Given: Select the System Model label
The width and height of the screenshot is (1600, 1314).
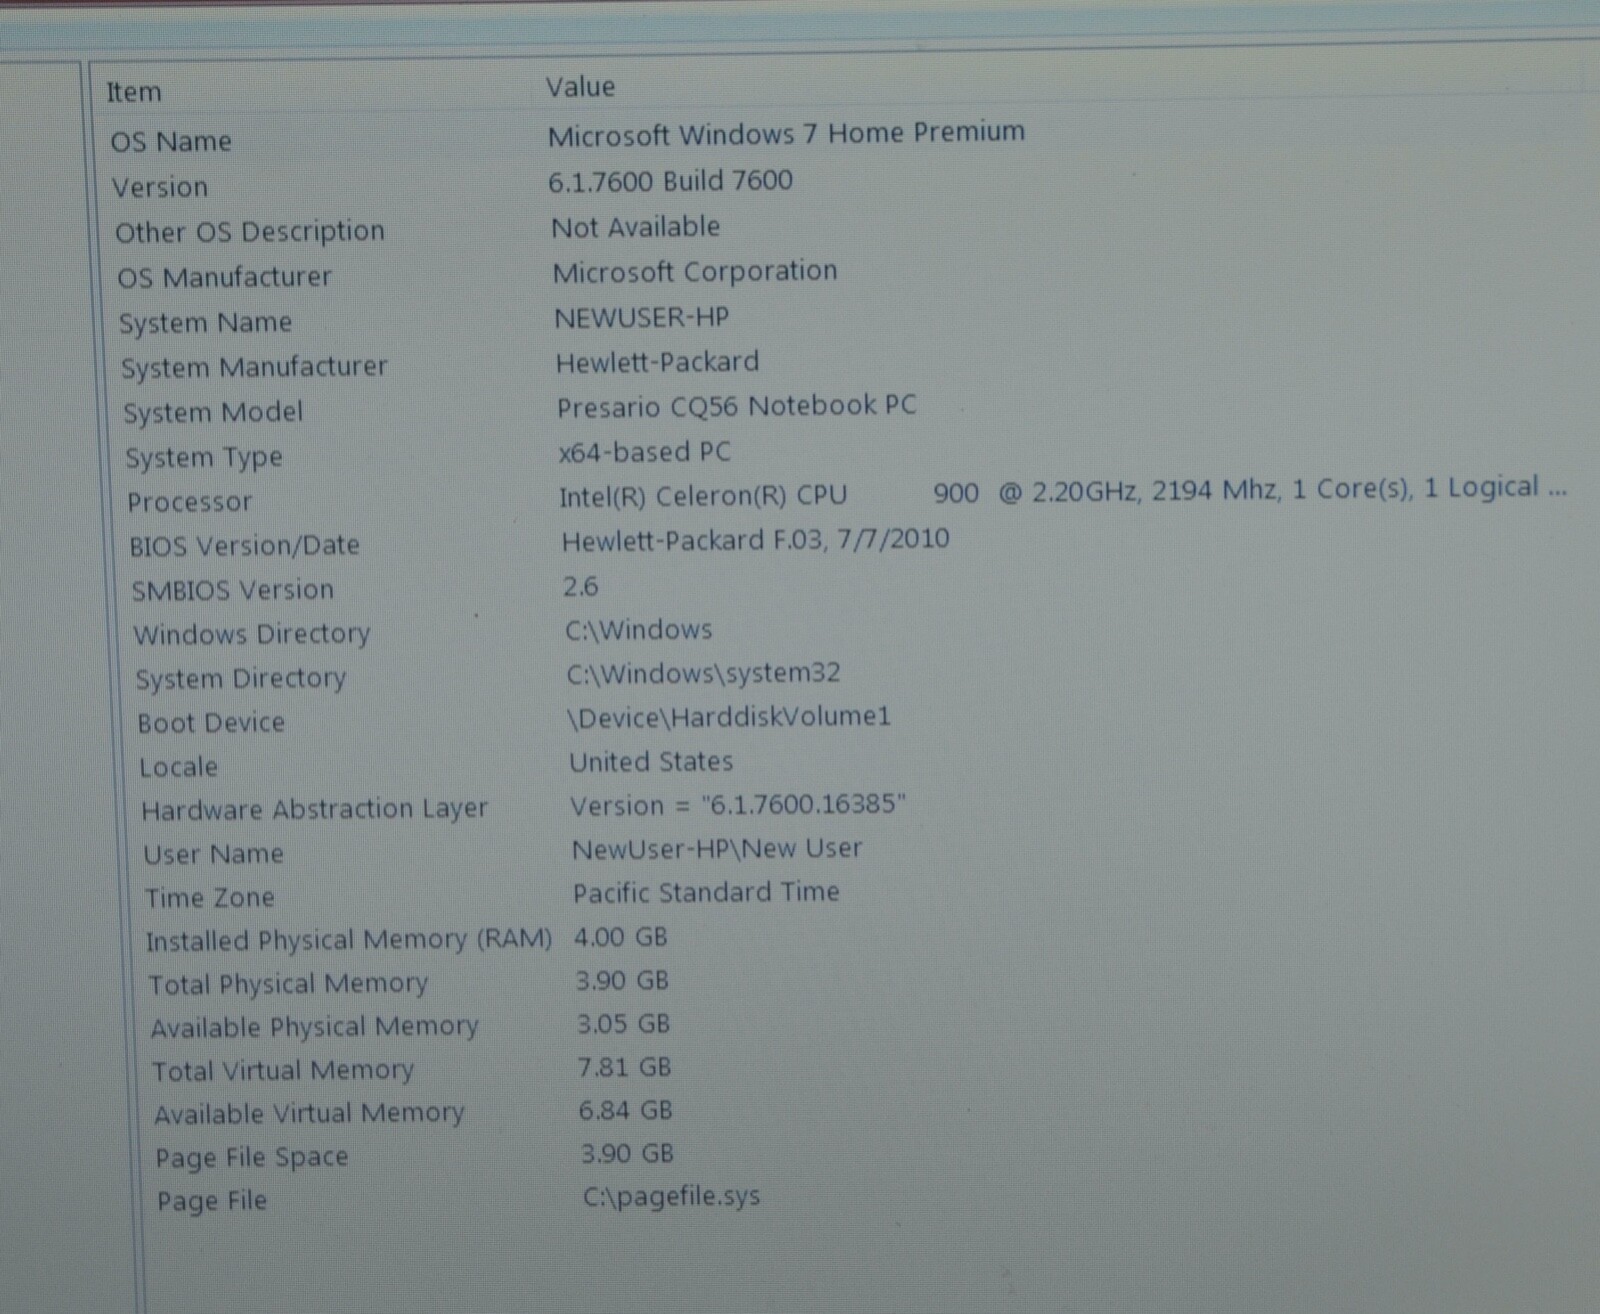Looking at the screenshot, I should pyautogui.click(x=213, y=412).
